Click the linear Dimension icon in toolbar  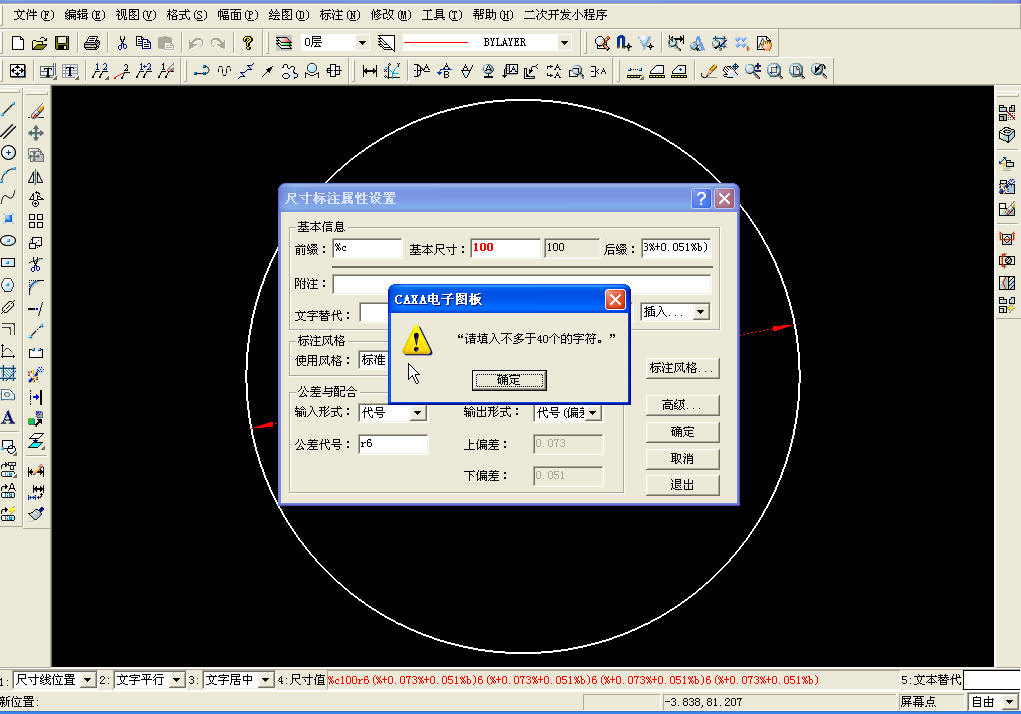click(x=370, y=71)
